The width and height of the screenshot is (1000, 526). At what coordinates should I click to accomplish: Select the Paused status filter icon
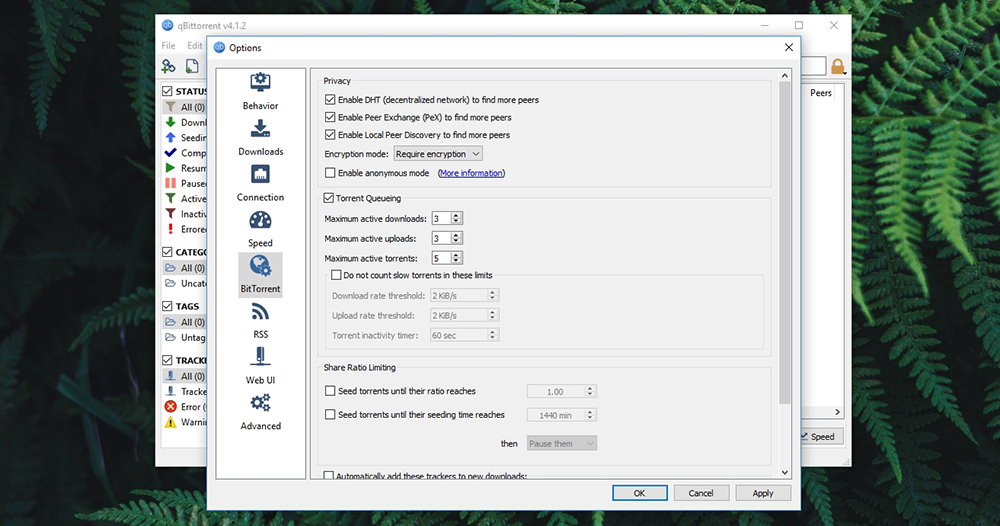170,184
